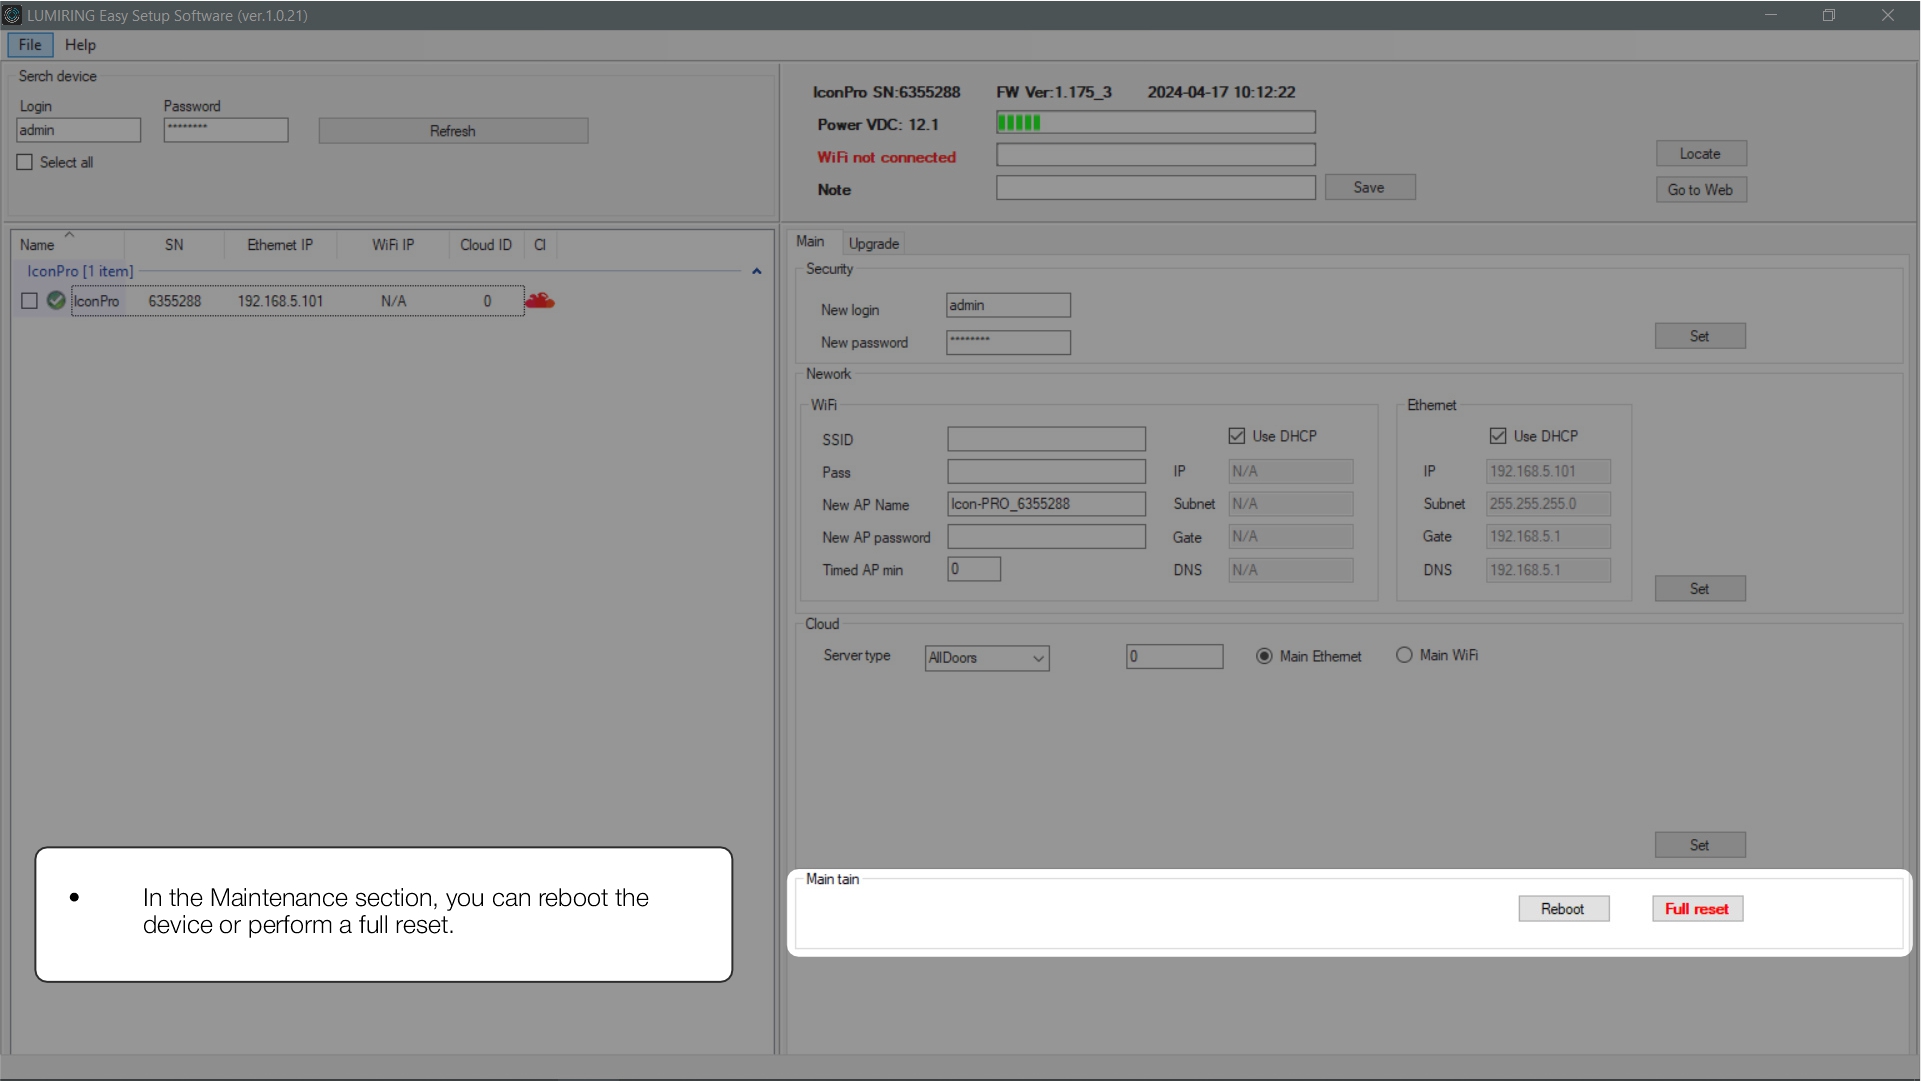Click the New AP password field
Viewport: 1921px width, 1081px height.
1046,537
